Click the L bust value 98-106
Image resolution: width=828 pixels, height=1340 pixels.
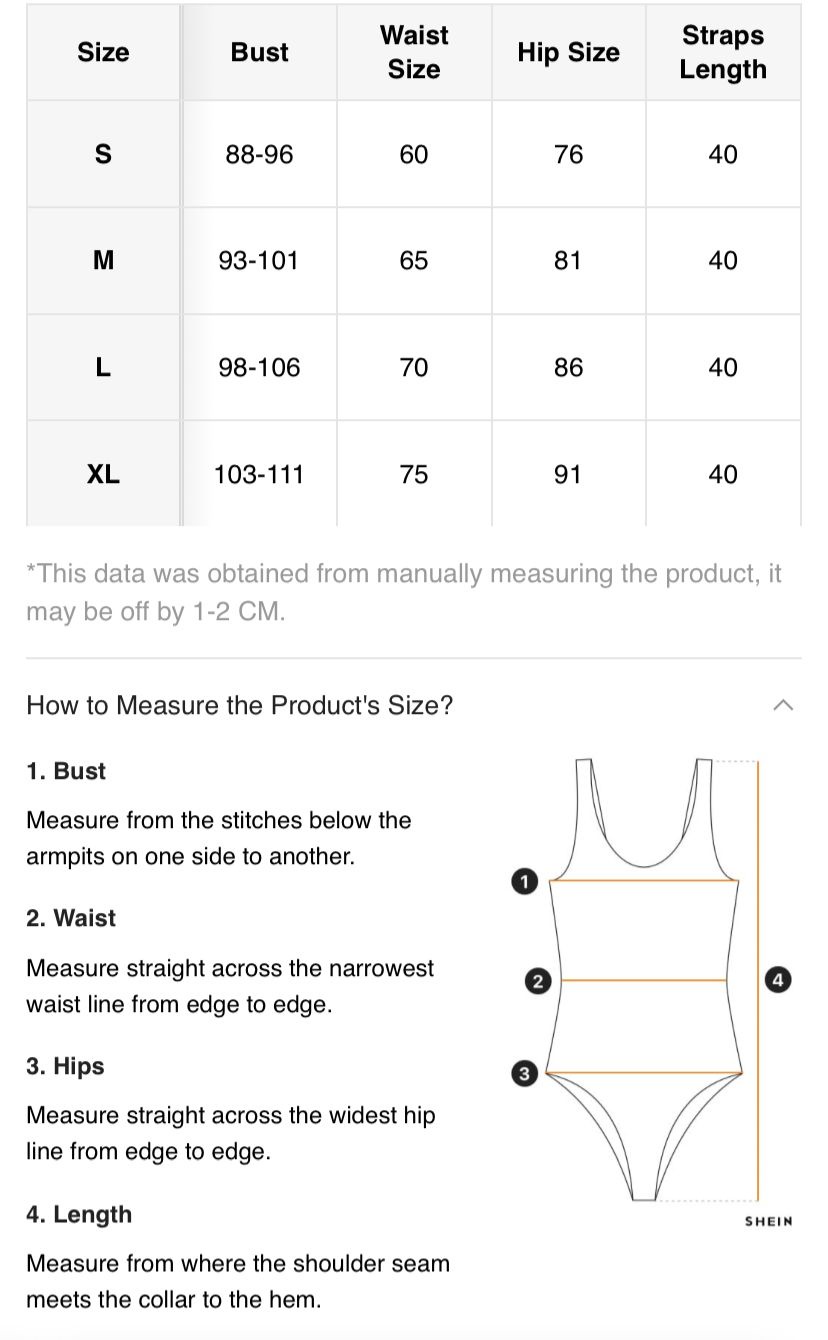[x=259, y=368]
